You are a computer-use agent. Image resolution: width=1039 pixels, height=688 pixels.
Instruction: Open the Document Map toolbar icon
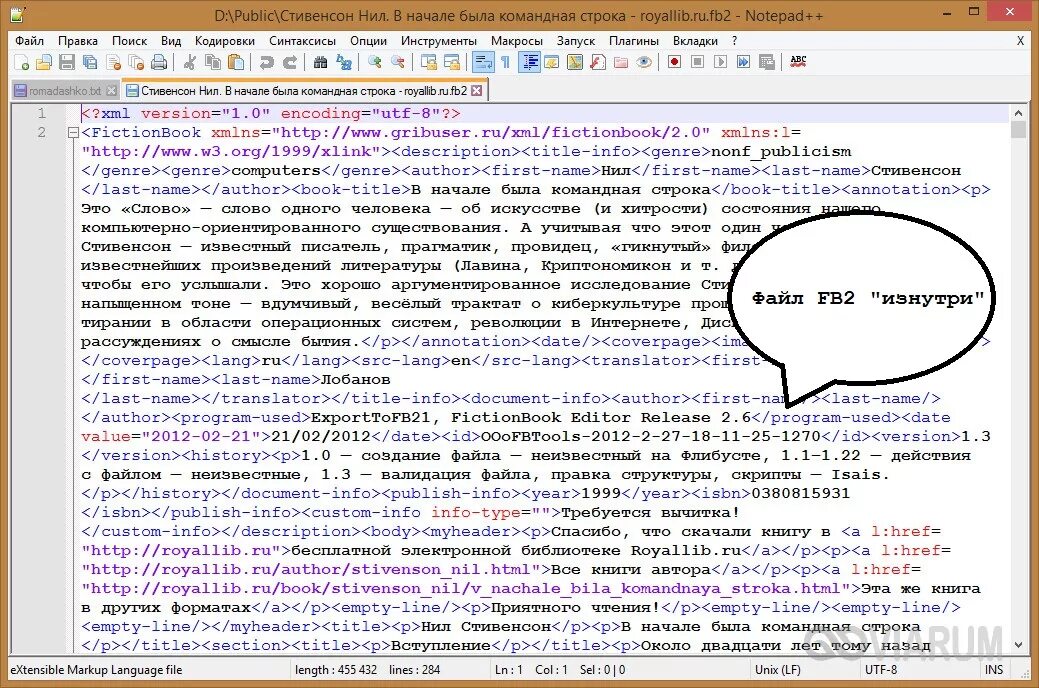(x=575, y=62)
